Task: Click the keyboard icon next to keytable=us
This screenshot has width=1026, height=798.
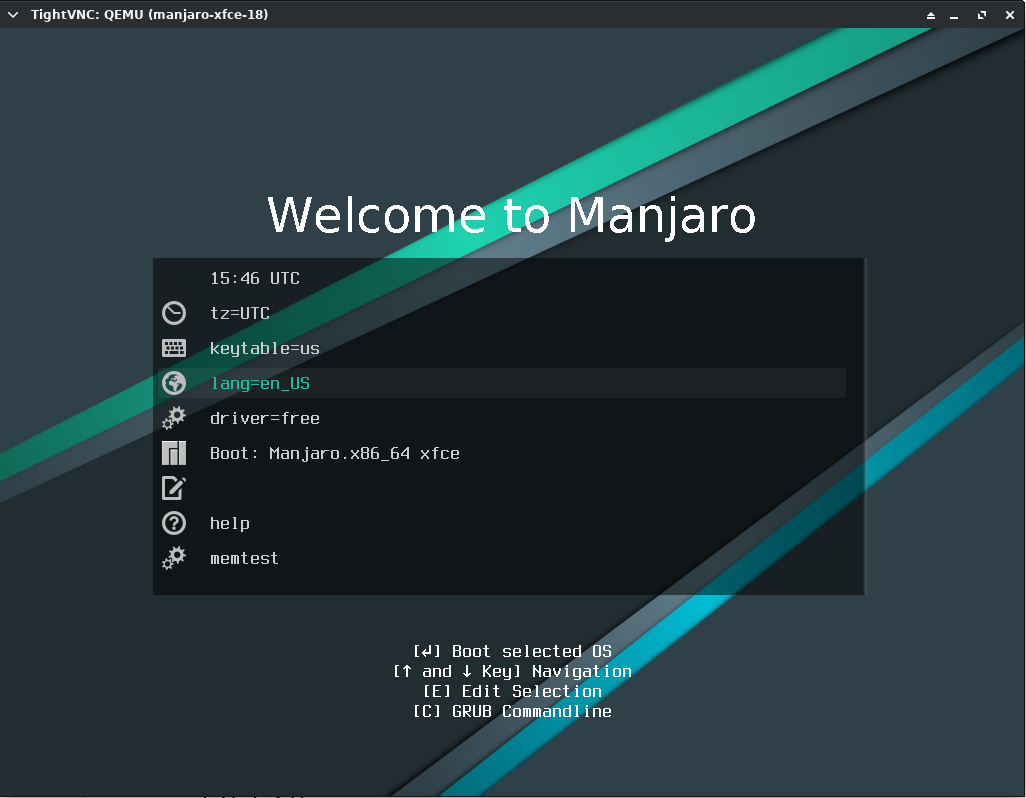Action: tap(174, 348)
